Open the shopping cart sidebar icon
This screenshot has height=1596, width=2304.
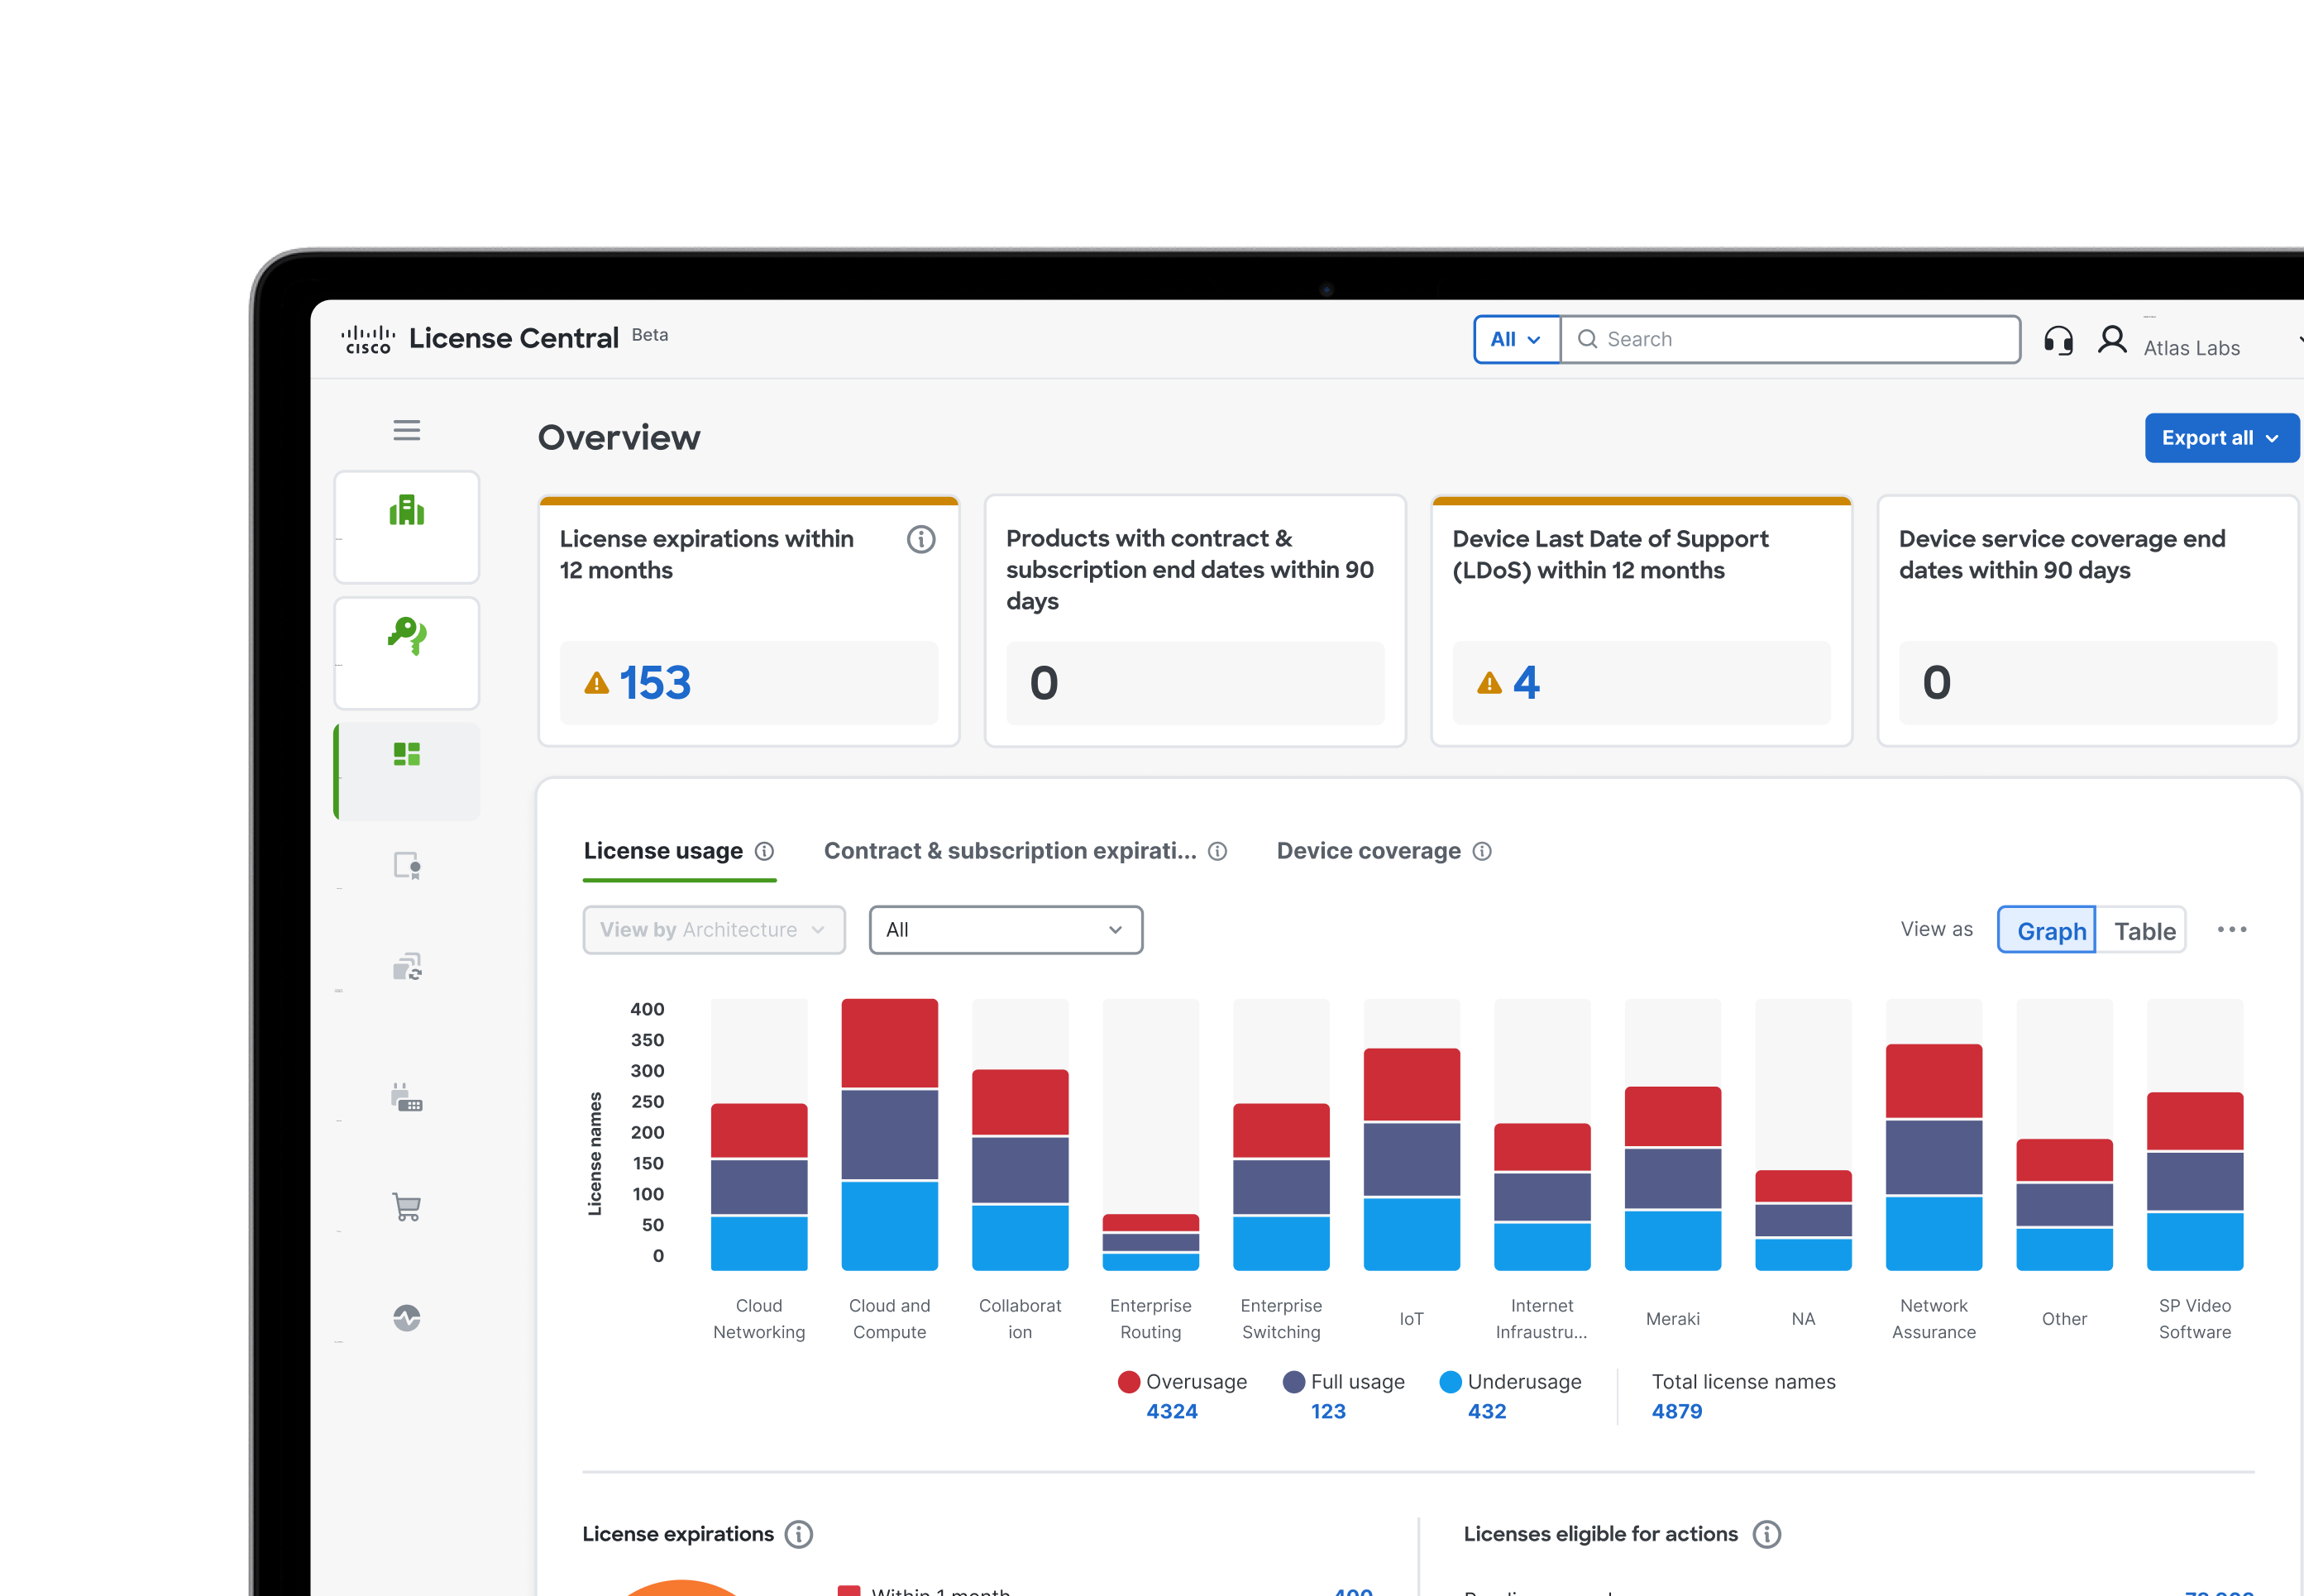click(x=406, y=1207)
